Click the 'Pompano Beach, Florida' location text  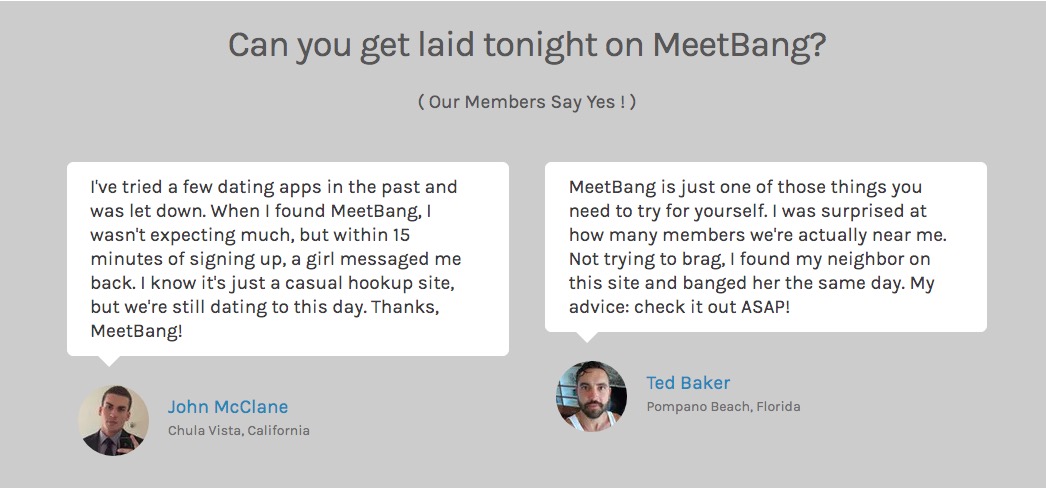(723, 407)
